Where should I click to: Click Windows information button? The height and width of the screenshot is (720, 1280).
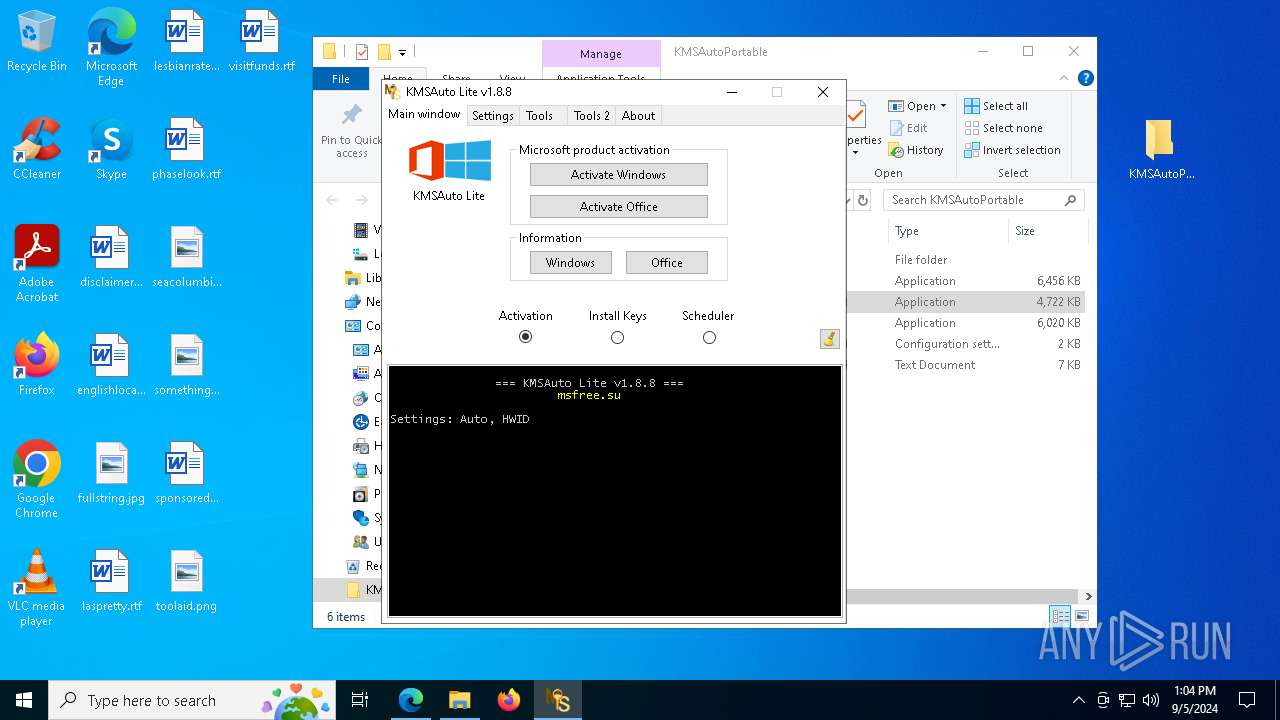570,262
